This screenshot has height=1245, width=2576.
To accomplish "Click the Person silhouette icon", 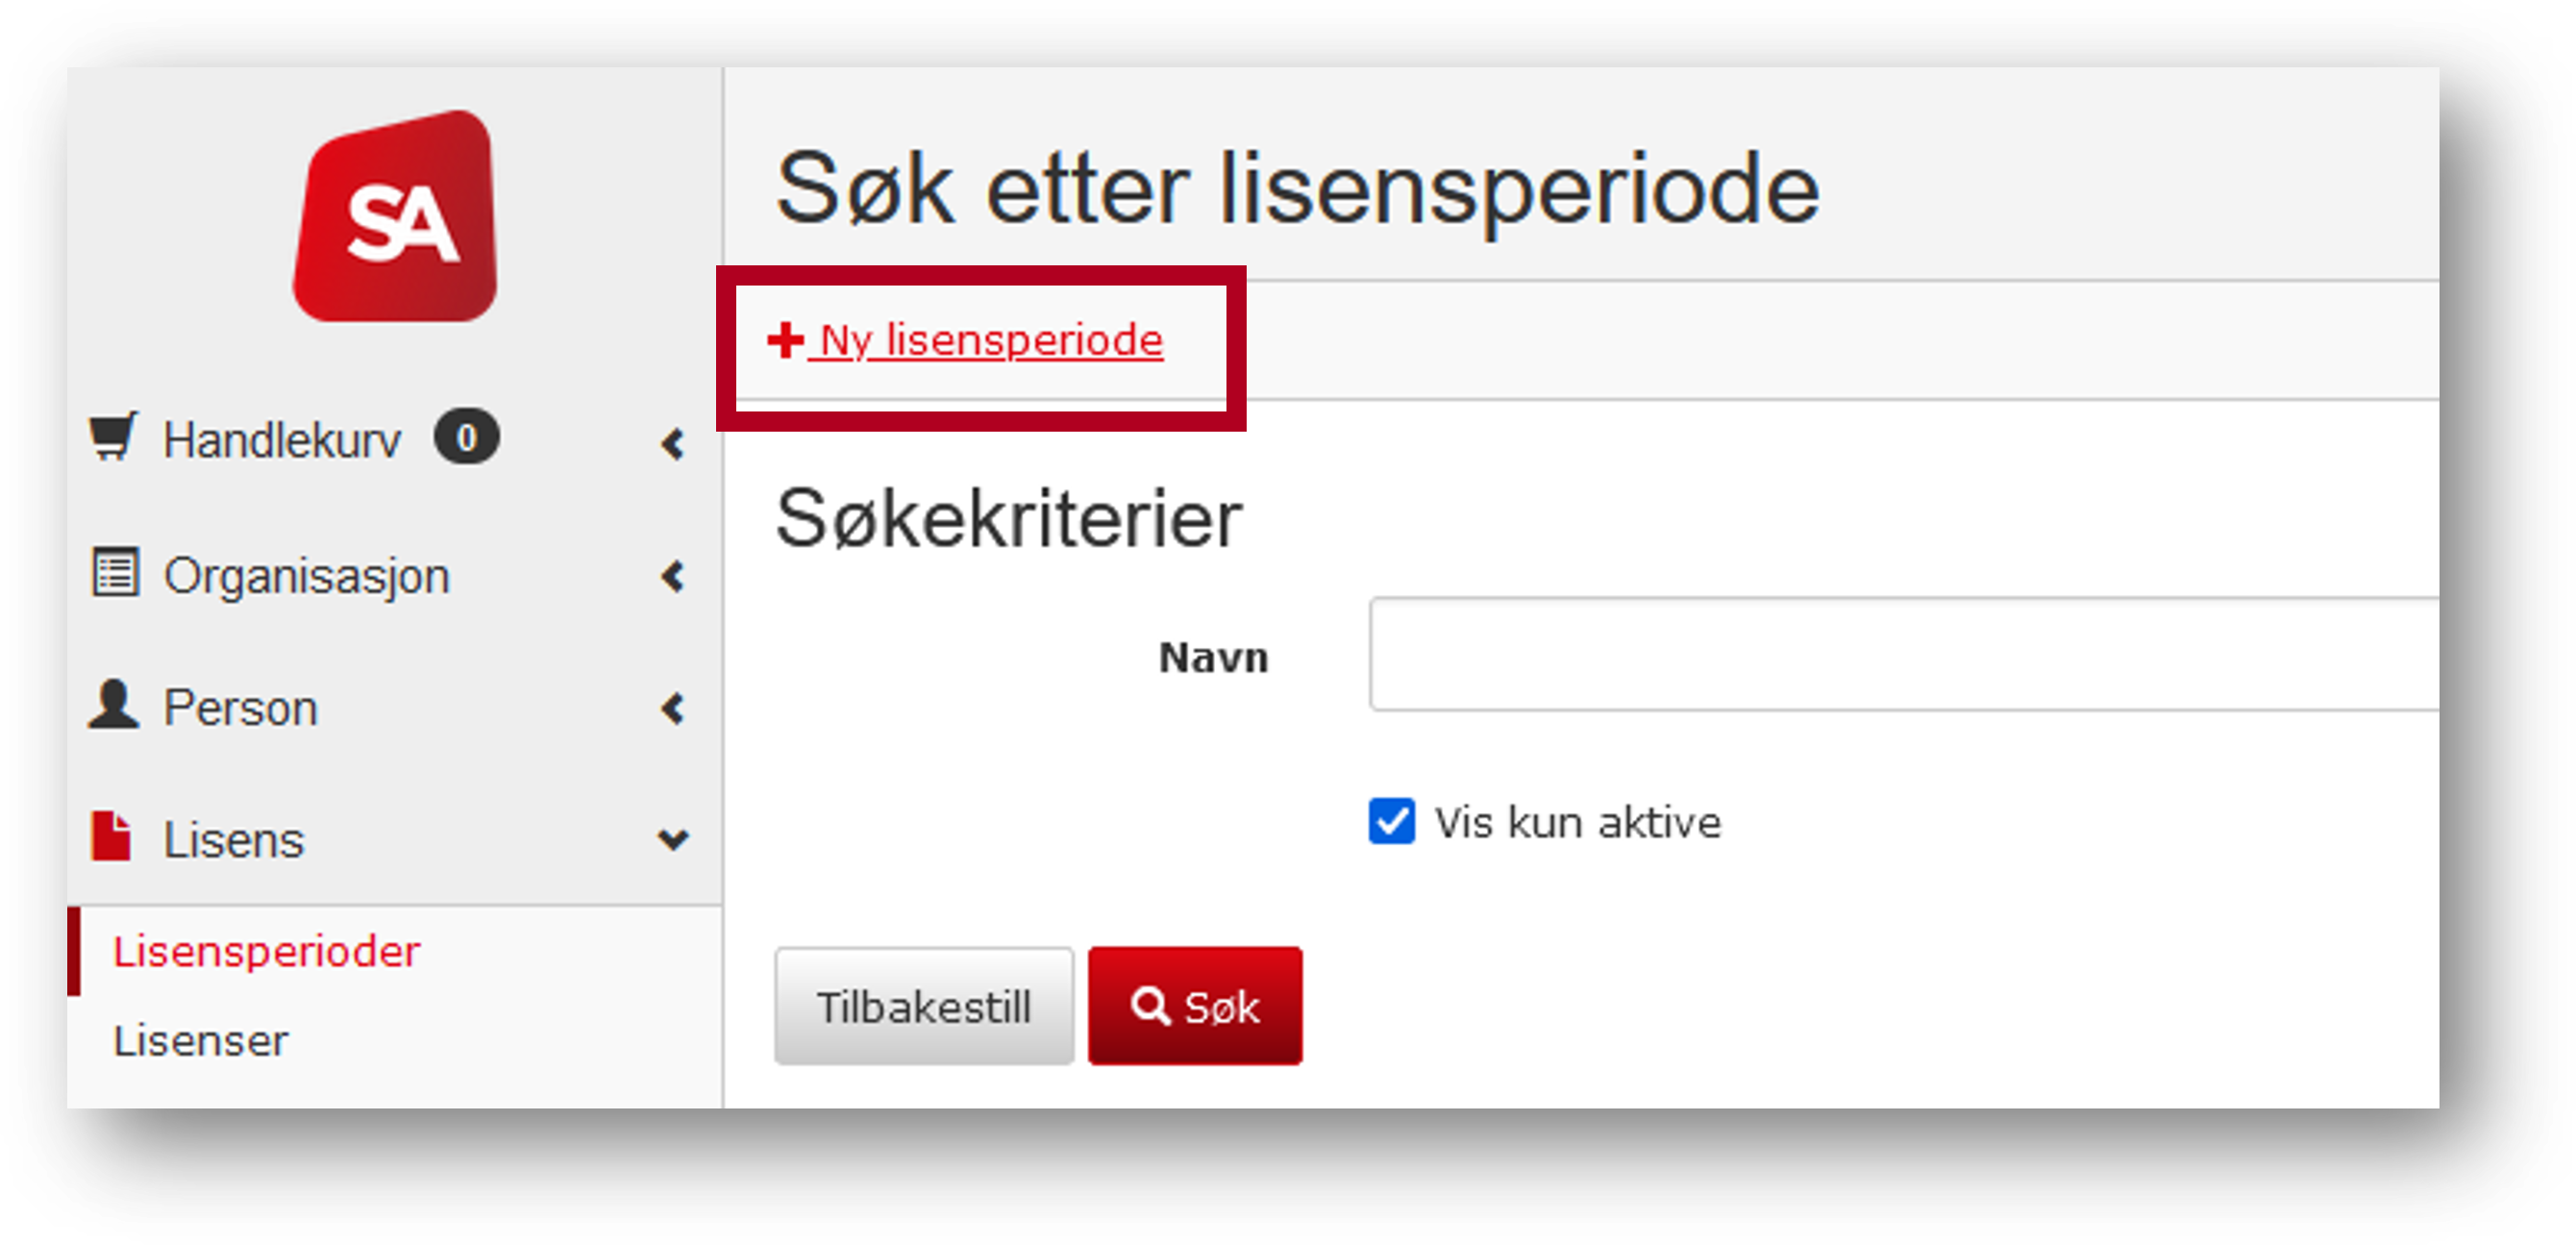I will (113, 705).
